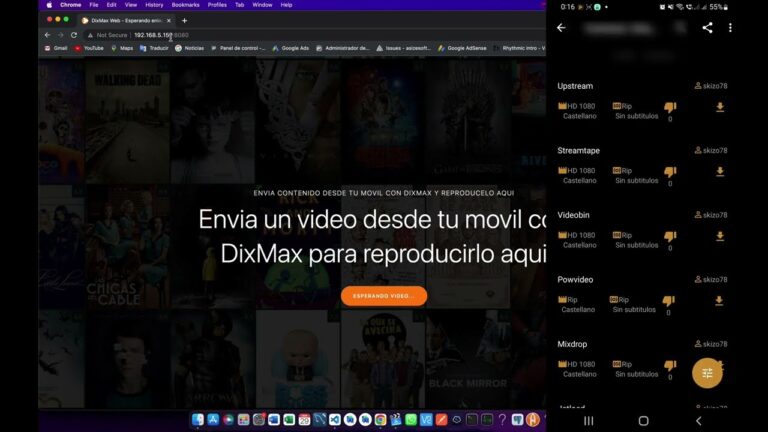Open skizo78 profile on the Mixdrop row
This screenshot has height=432, width=768.
tap(711, 344)
